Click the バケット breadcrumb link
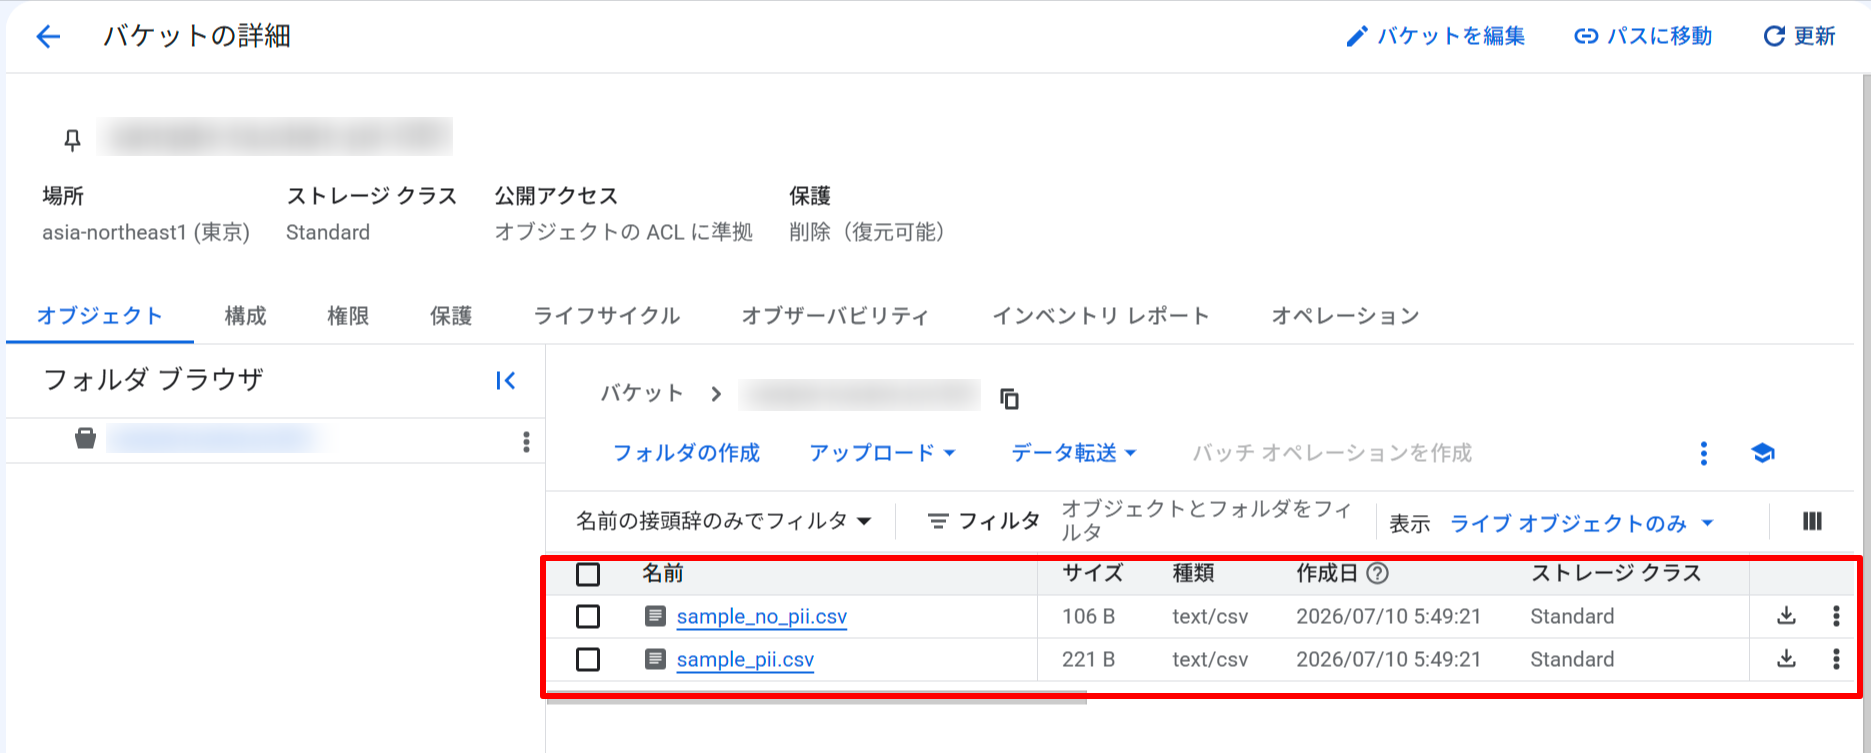The height and width of the screenshot is (753, 1871). point(641,393)
